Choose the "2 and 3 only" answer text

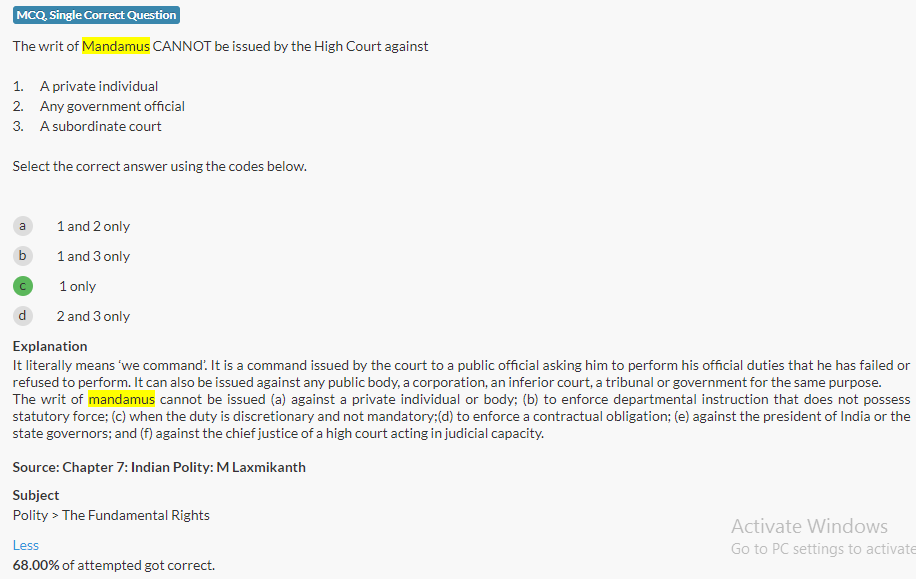(x=93, y=316)
